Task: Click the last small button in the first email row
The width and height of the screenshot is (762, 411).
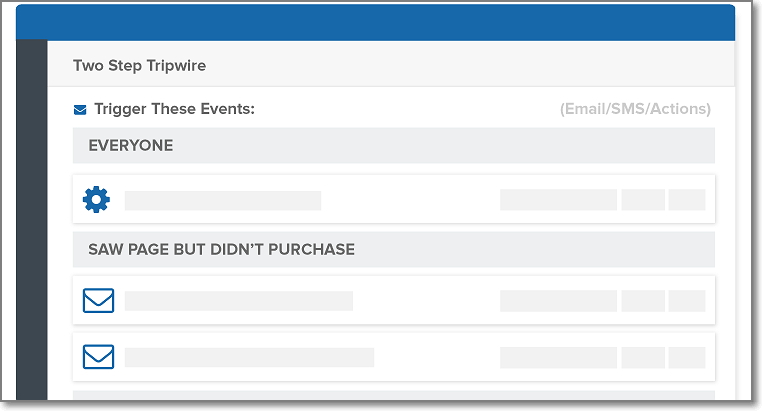Action: (x=687, y=301)
